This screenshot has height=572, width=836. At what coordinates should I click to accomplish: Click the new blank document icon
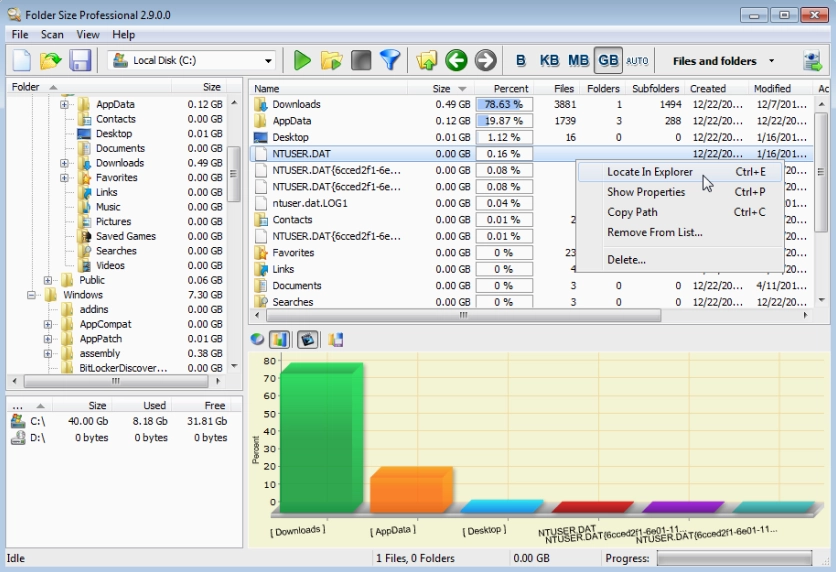(22, 61)
